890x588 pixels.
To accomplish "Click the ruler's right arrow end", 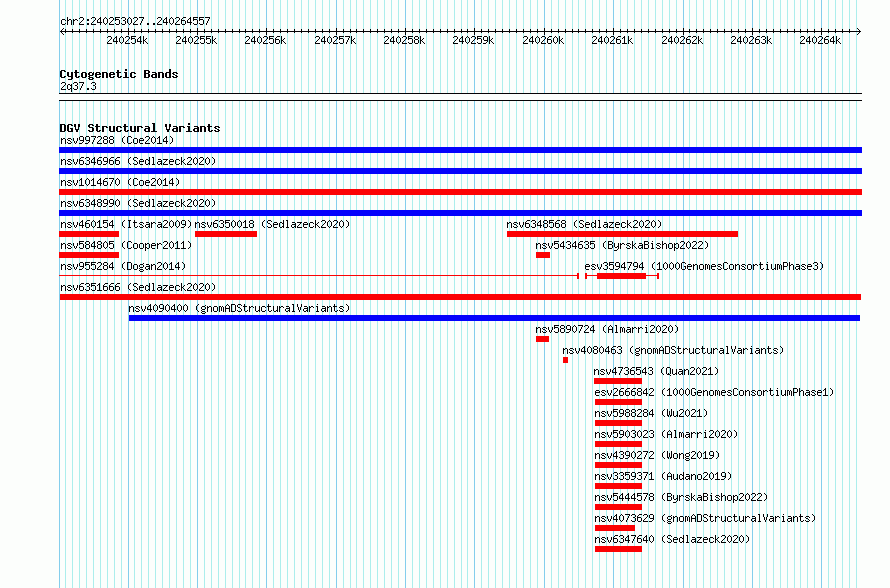I will (859, 31).
